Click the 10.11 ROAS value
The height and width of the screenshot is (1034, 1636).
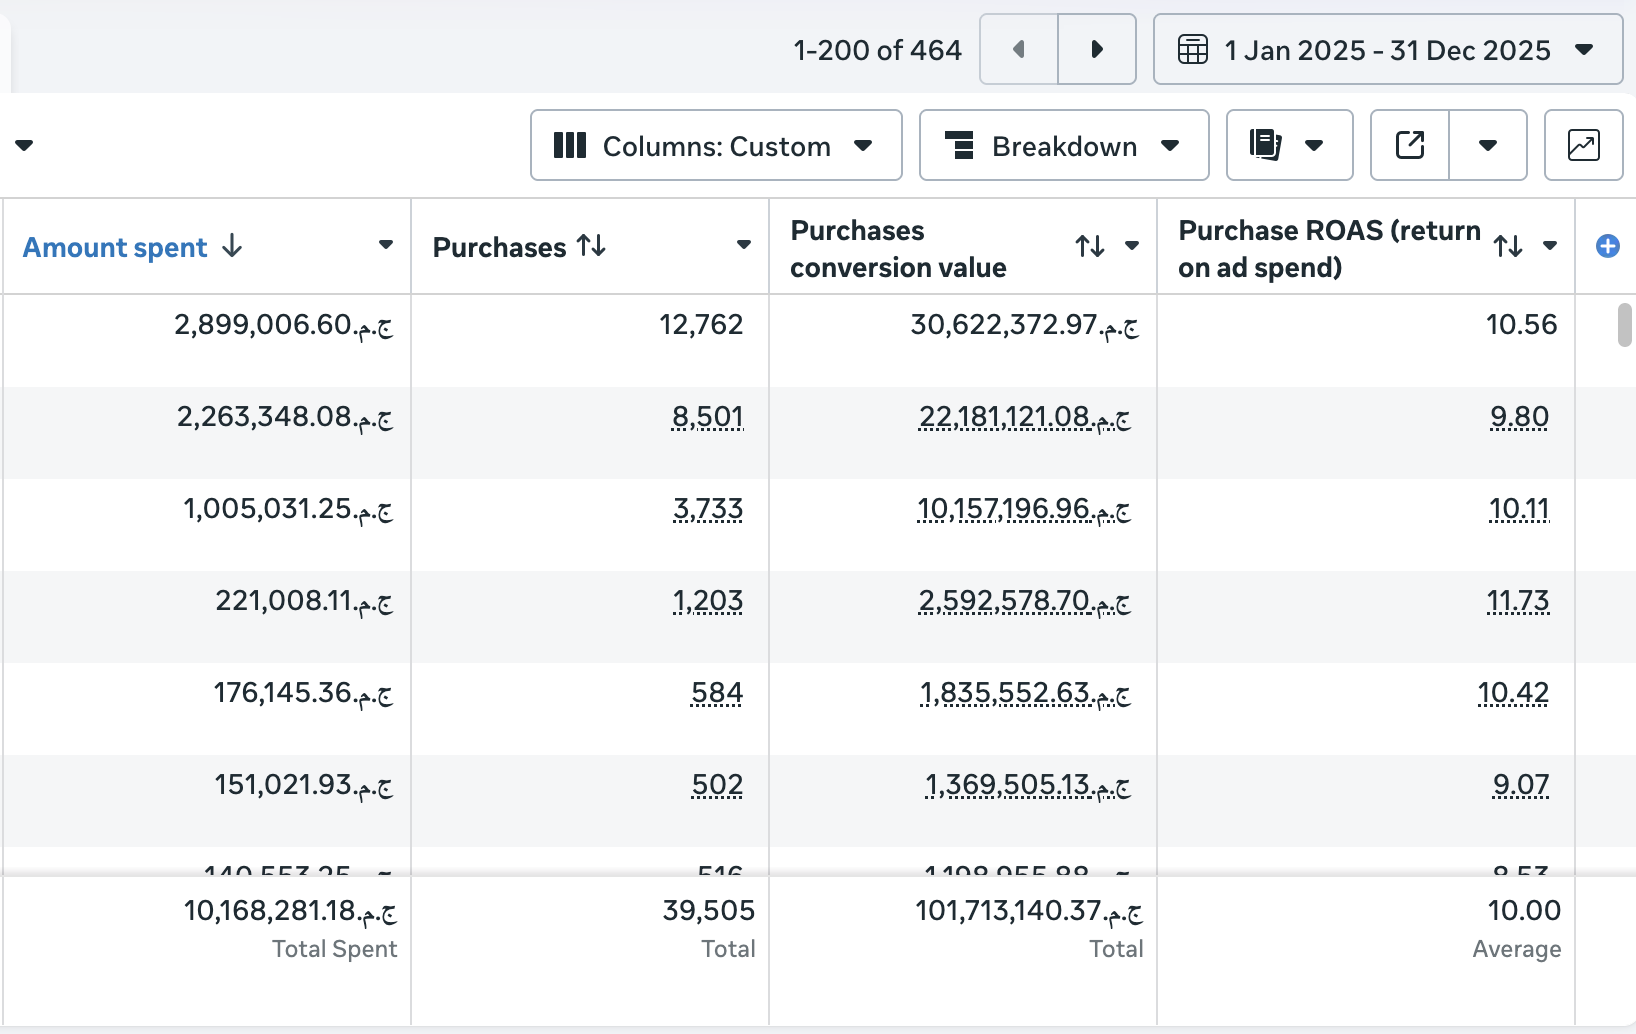coord(1519,509)
